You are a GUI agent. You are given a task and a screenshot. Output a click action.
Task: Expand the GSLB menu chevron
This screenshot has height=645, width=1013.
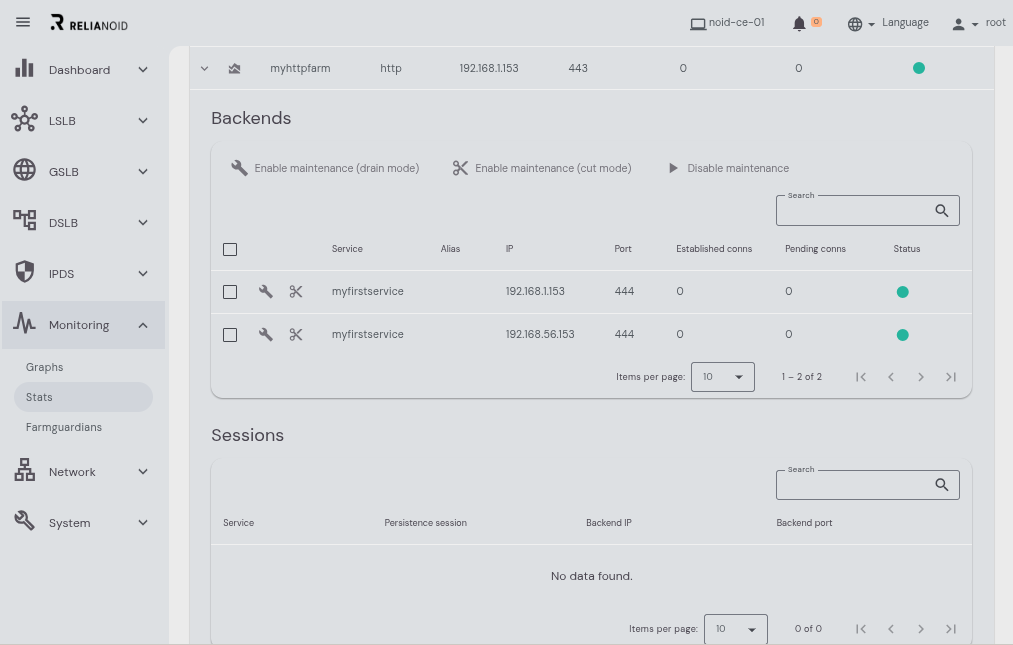(143, 172)
